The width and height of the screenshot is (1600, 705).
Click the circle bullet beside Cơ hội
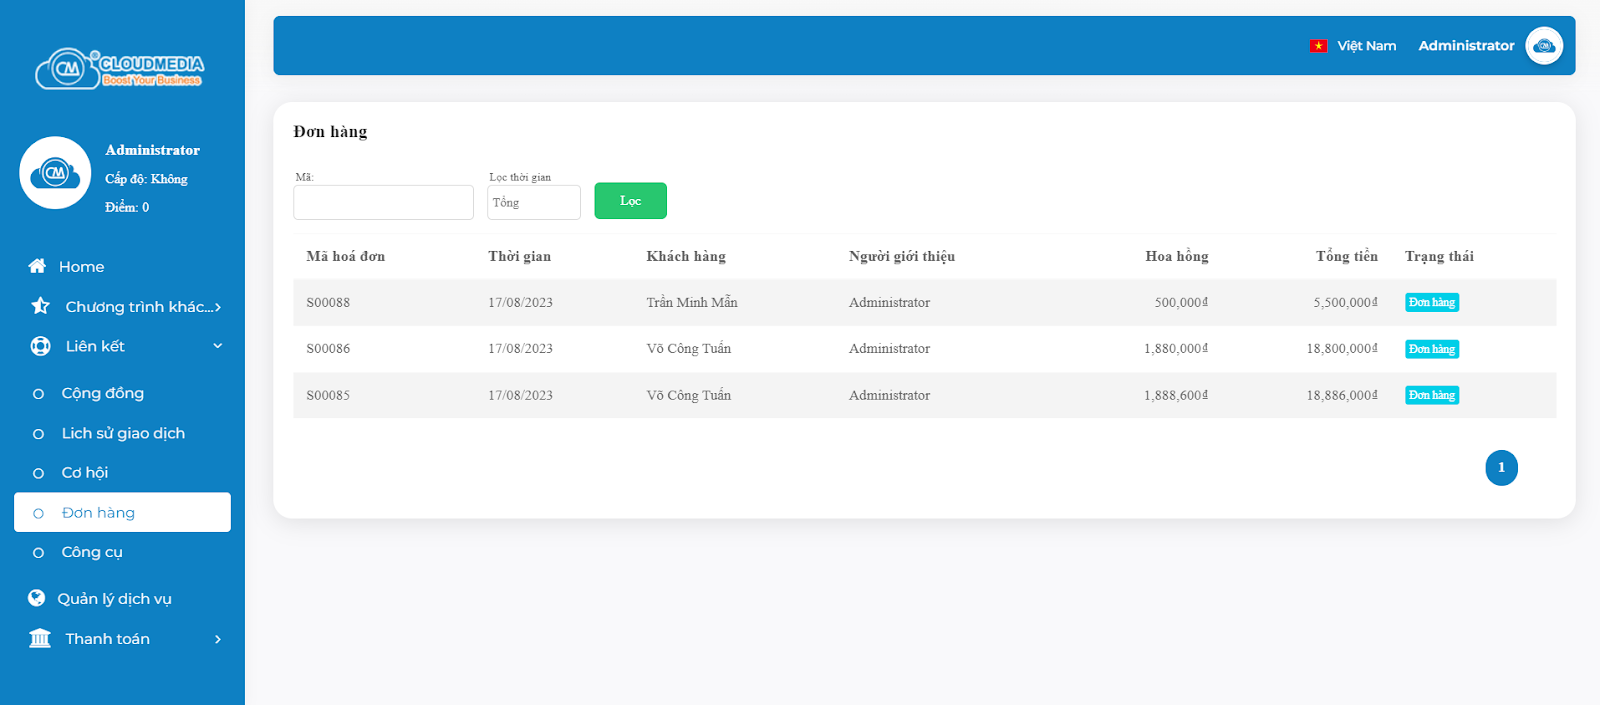click(x=39, y=473)
